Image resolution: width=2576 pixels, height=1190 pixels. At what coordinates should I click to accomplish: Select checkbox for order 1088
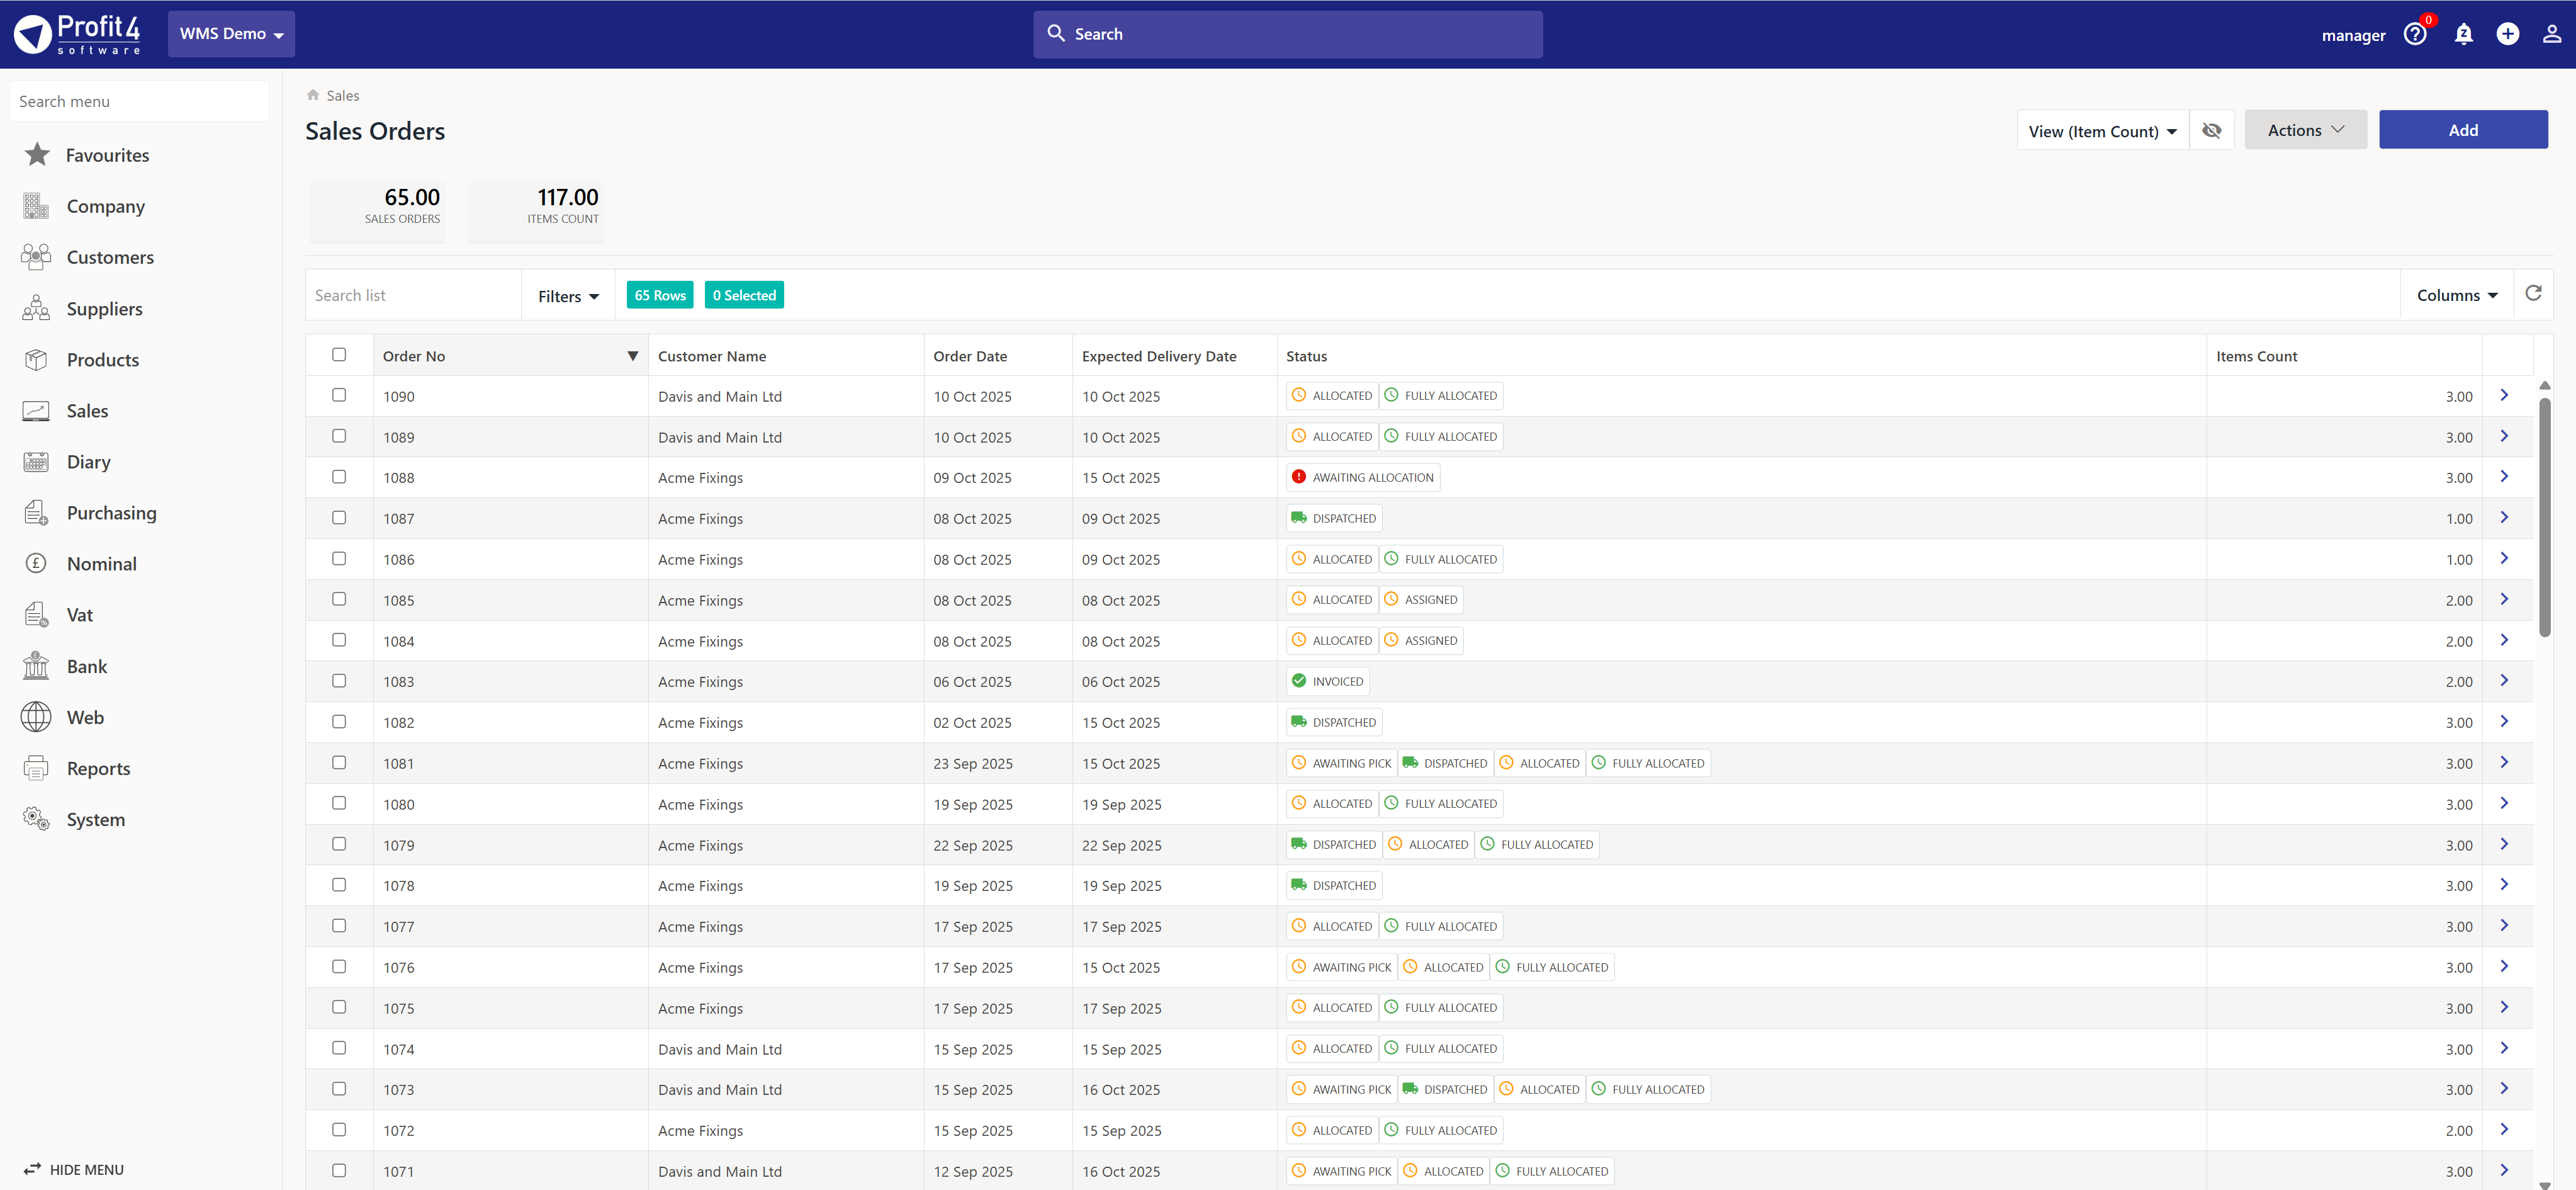(339, 477)
